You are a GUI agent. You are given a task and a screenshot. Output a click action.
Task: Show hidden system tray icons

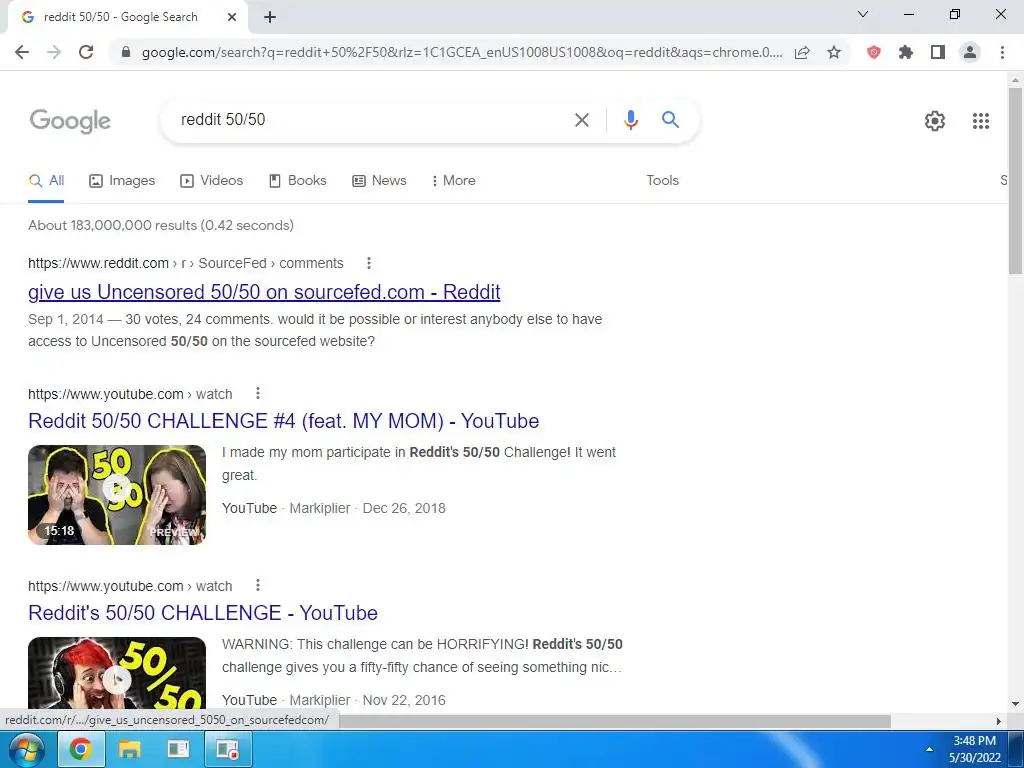coord(929,749)
